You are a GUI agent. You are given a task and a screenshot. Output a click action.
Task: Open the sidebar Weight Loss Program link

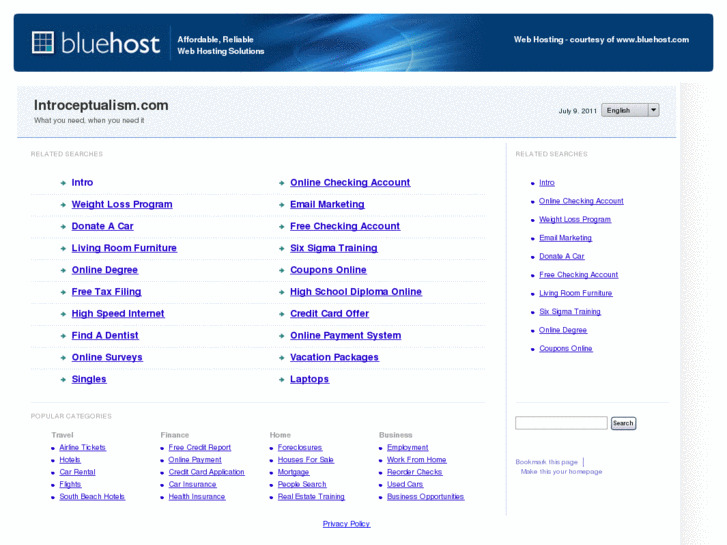[575, 219]
